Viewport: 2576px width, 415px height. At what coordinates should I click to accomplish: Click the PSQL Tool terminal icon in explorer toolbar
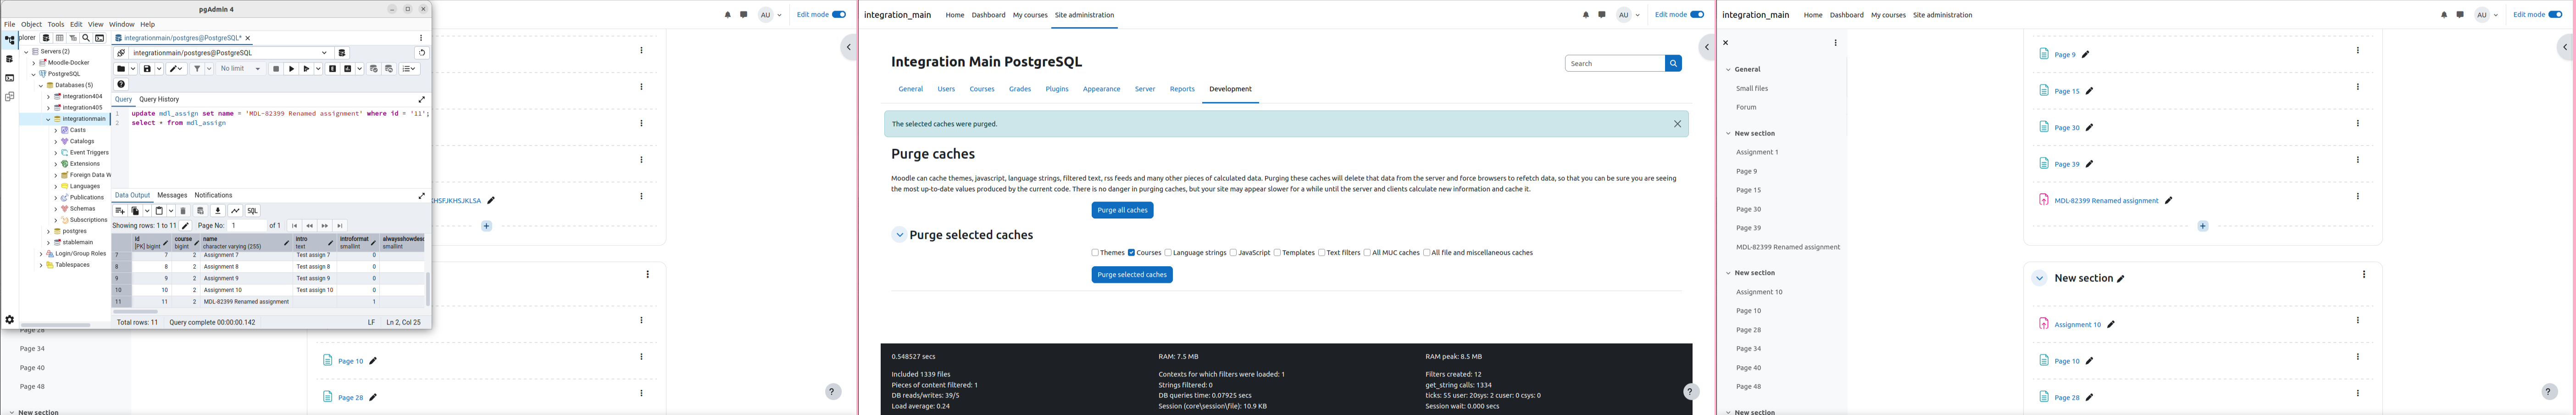[100, 38]
